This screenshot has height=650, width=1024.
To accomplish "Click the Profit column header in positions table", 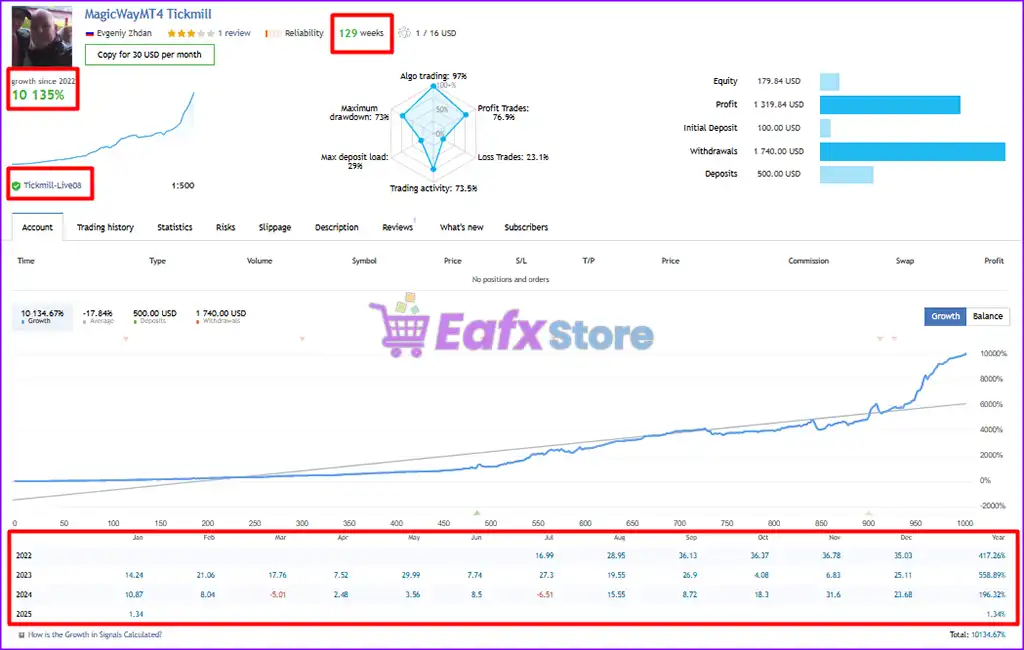I will [994, 261].
